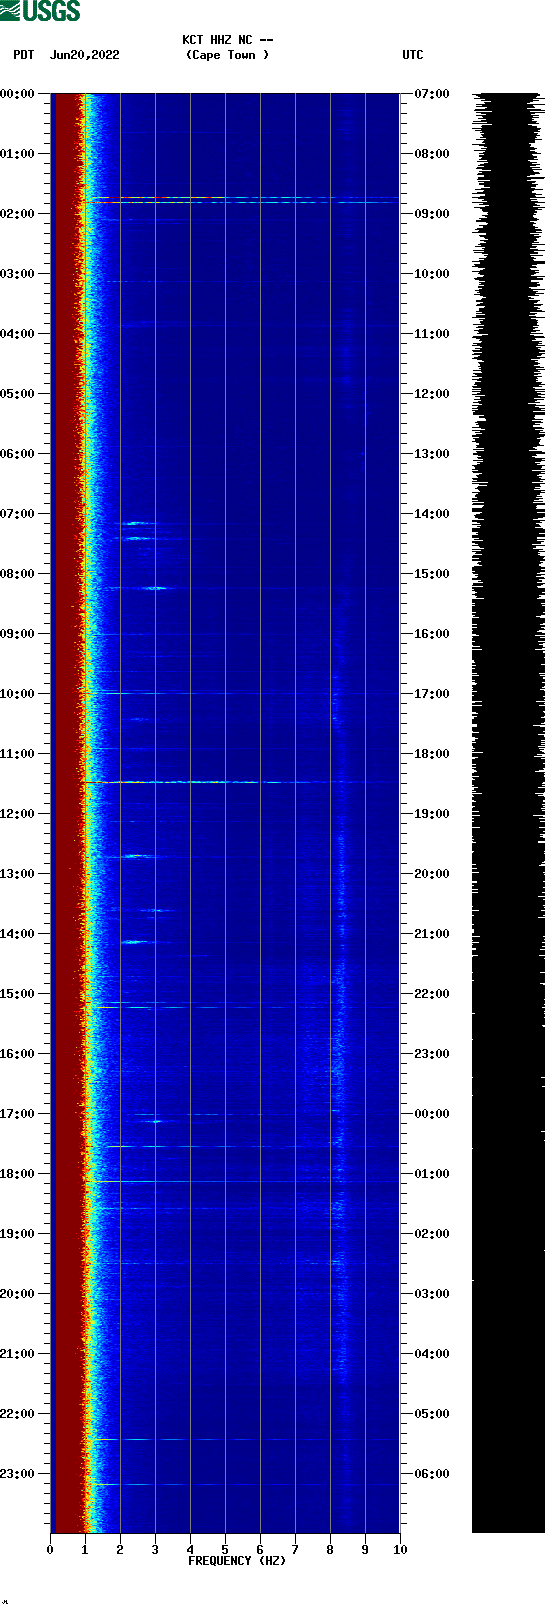Viewport: 552px width, 1613px height.
Task: Click the black seismogram amplitude trace panel
Action: (x=508, y=813)
